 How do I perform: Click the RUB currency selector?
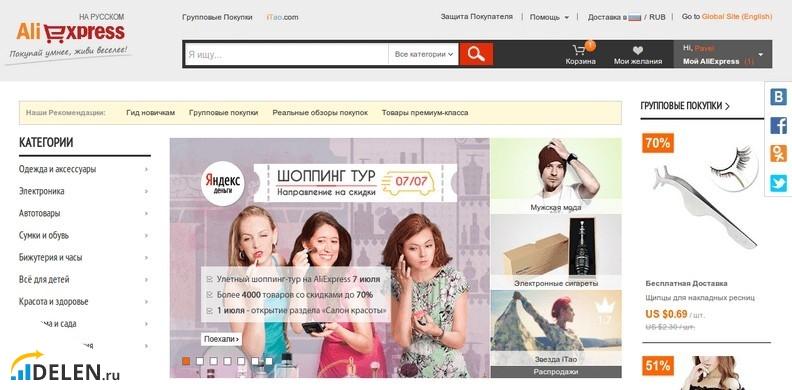click(658, 17)
